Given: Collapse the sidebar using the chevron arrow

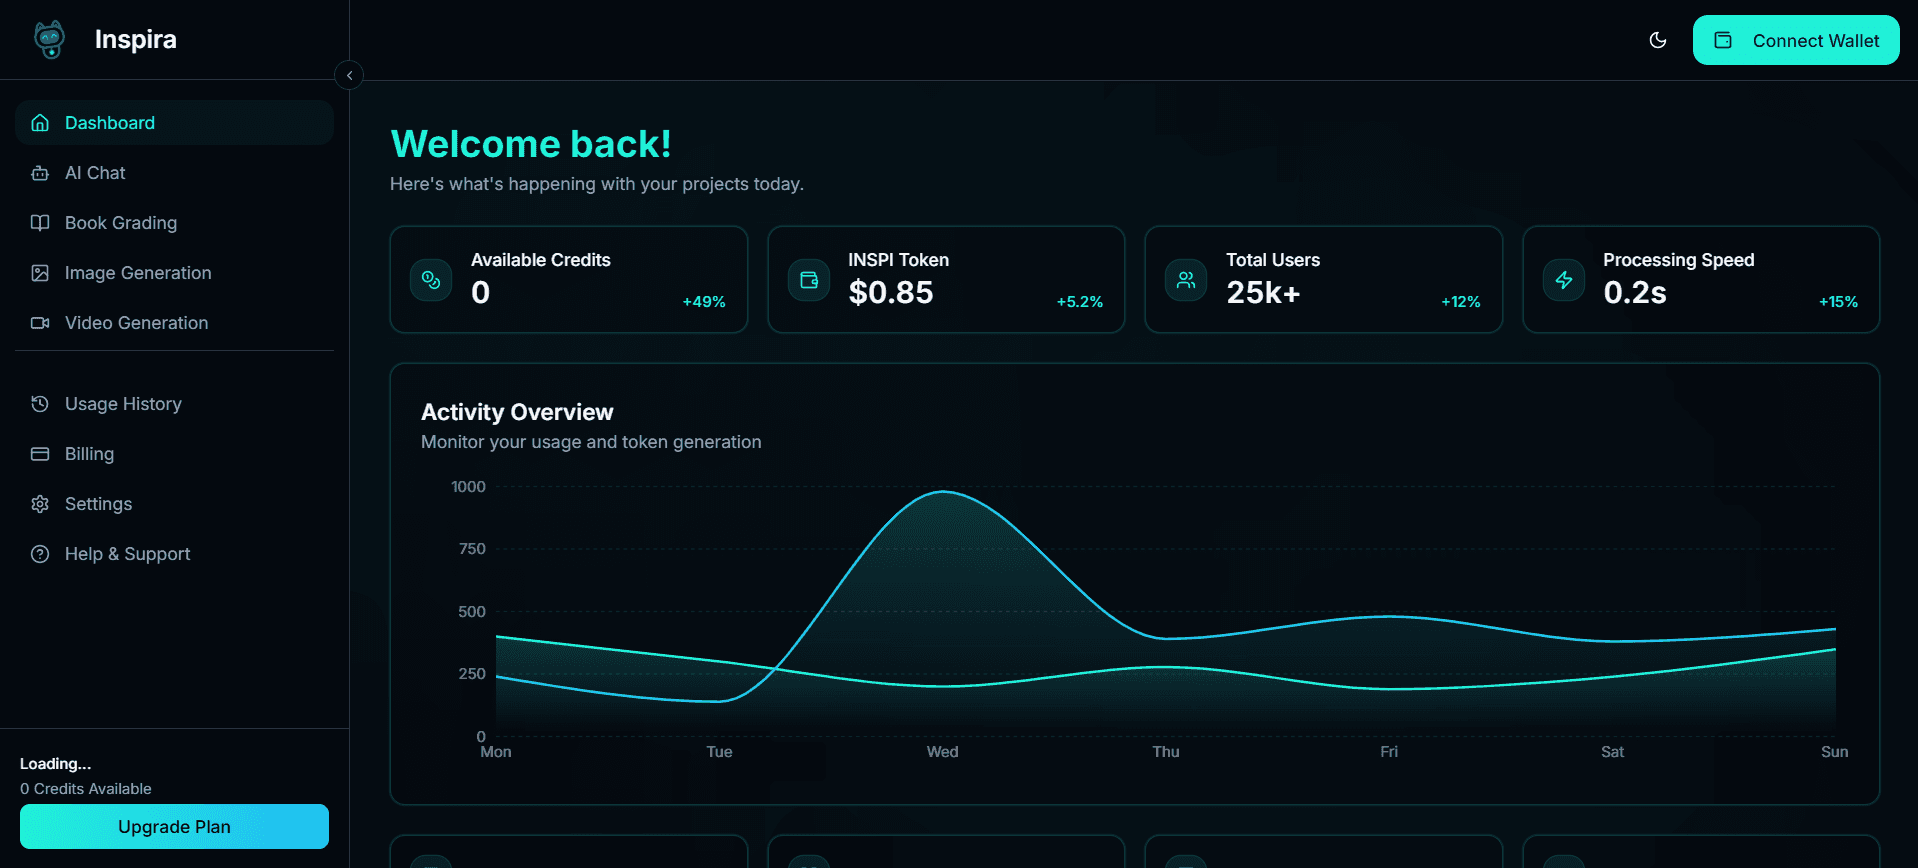Looking at the screenshot, I should point(349,75).
